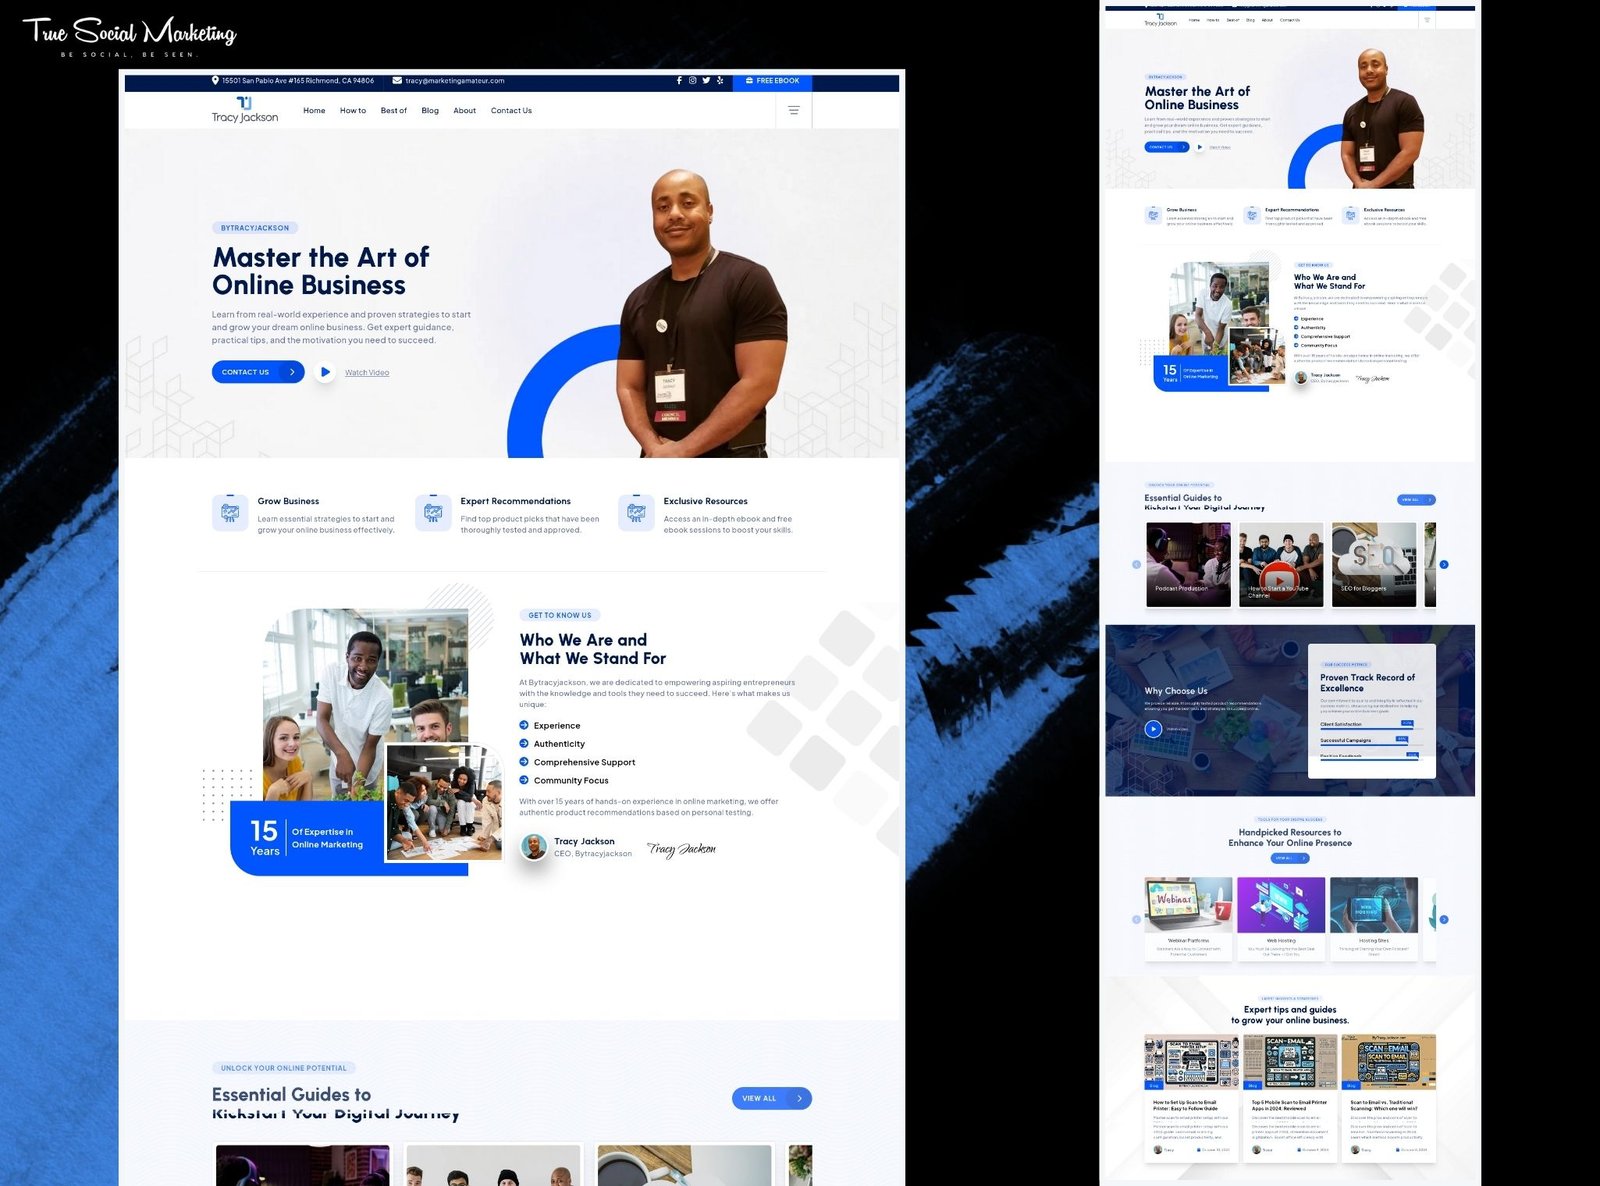
Task: Click the Client Satisfaction progress bar
Action: pyautogui.click(x=1367, y=729)
